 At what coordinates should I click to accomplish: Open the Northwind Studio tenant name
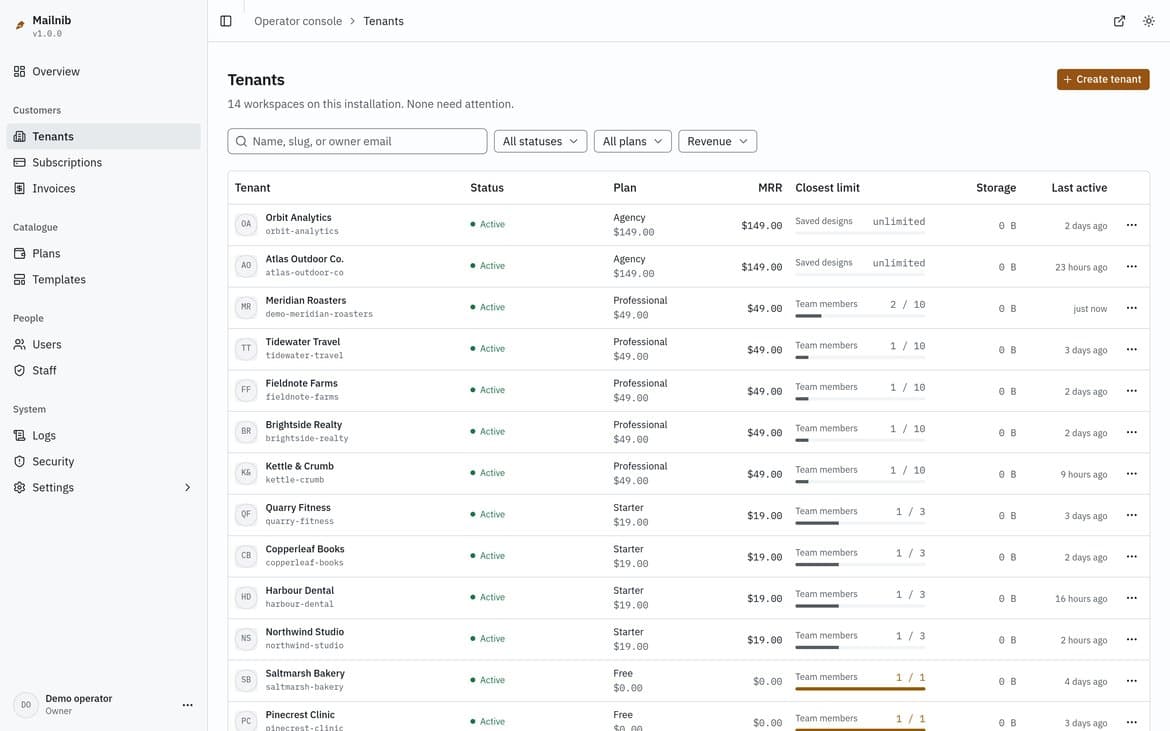304,632
